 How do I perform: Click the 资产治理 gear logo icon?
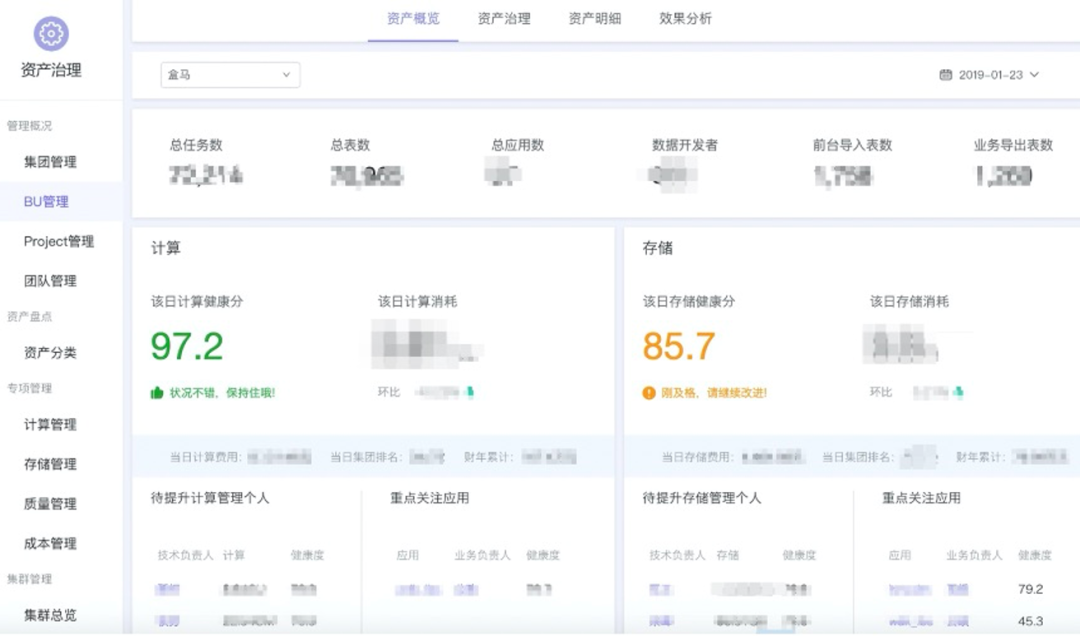tap(51, 34)
